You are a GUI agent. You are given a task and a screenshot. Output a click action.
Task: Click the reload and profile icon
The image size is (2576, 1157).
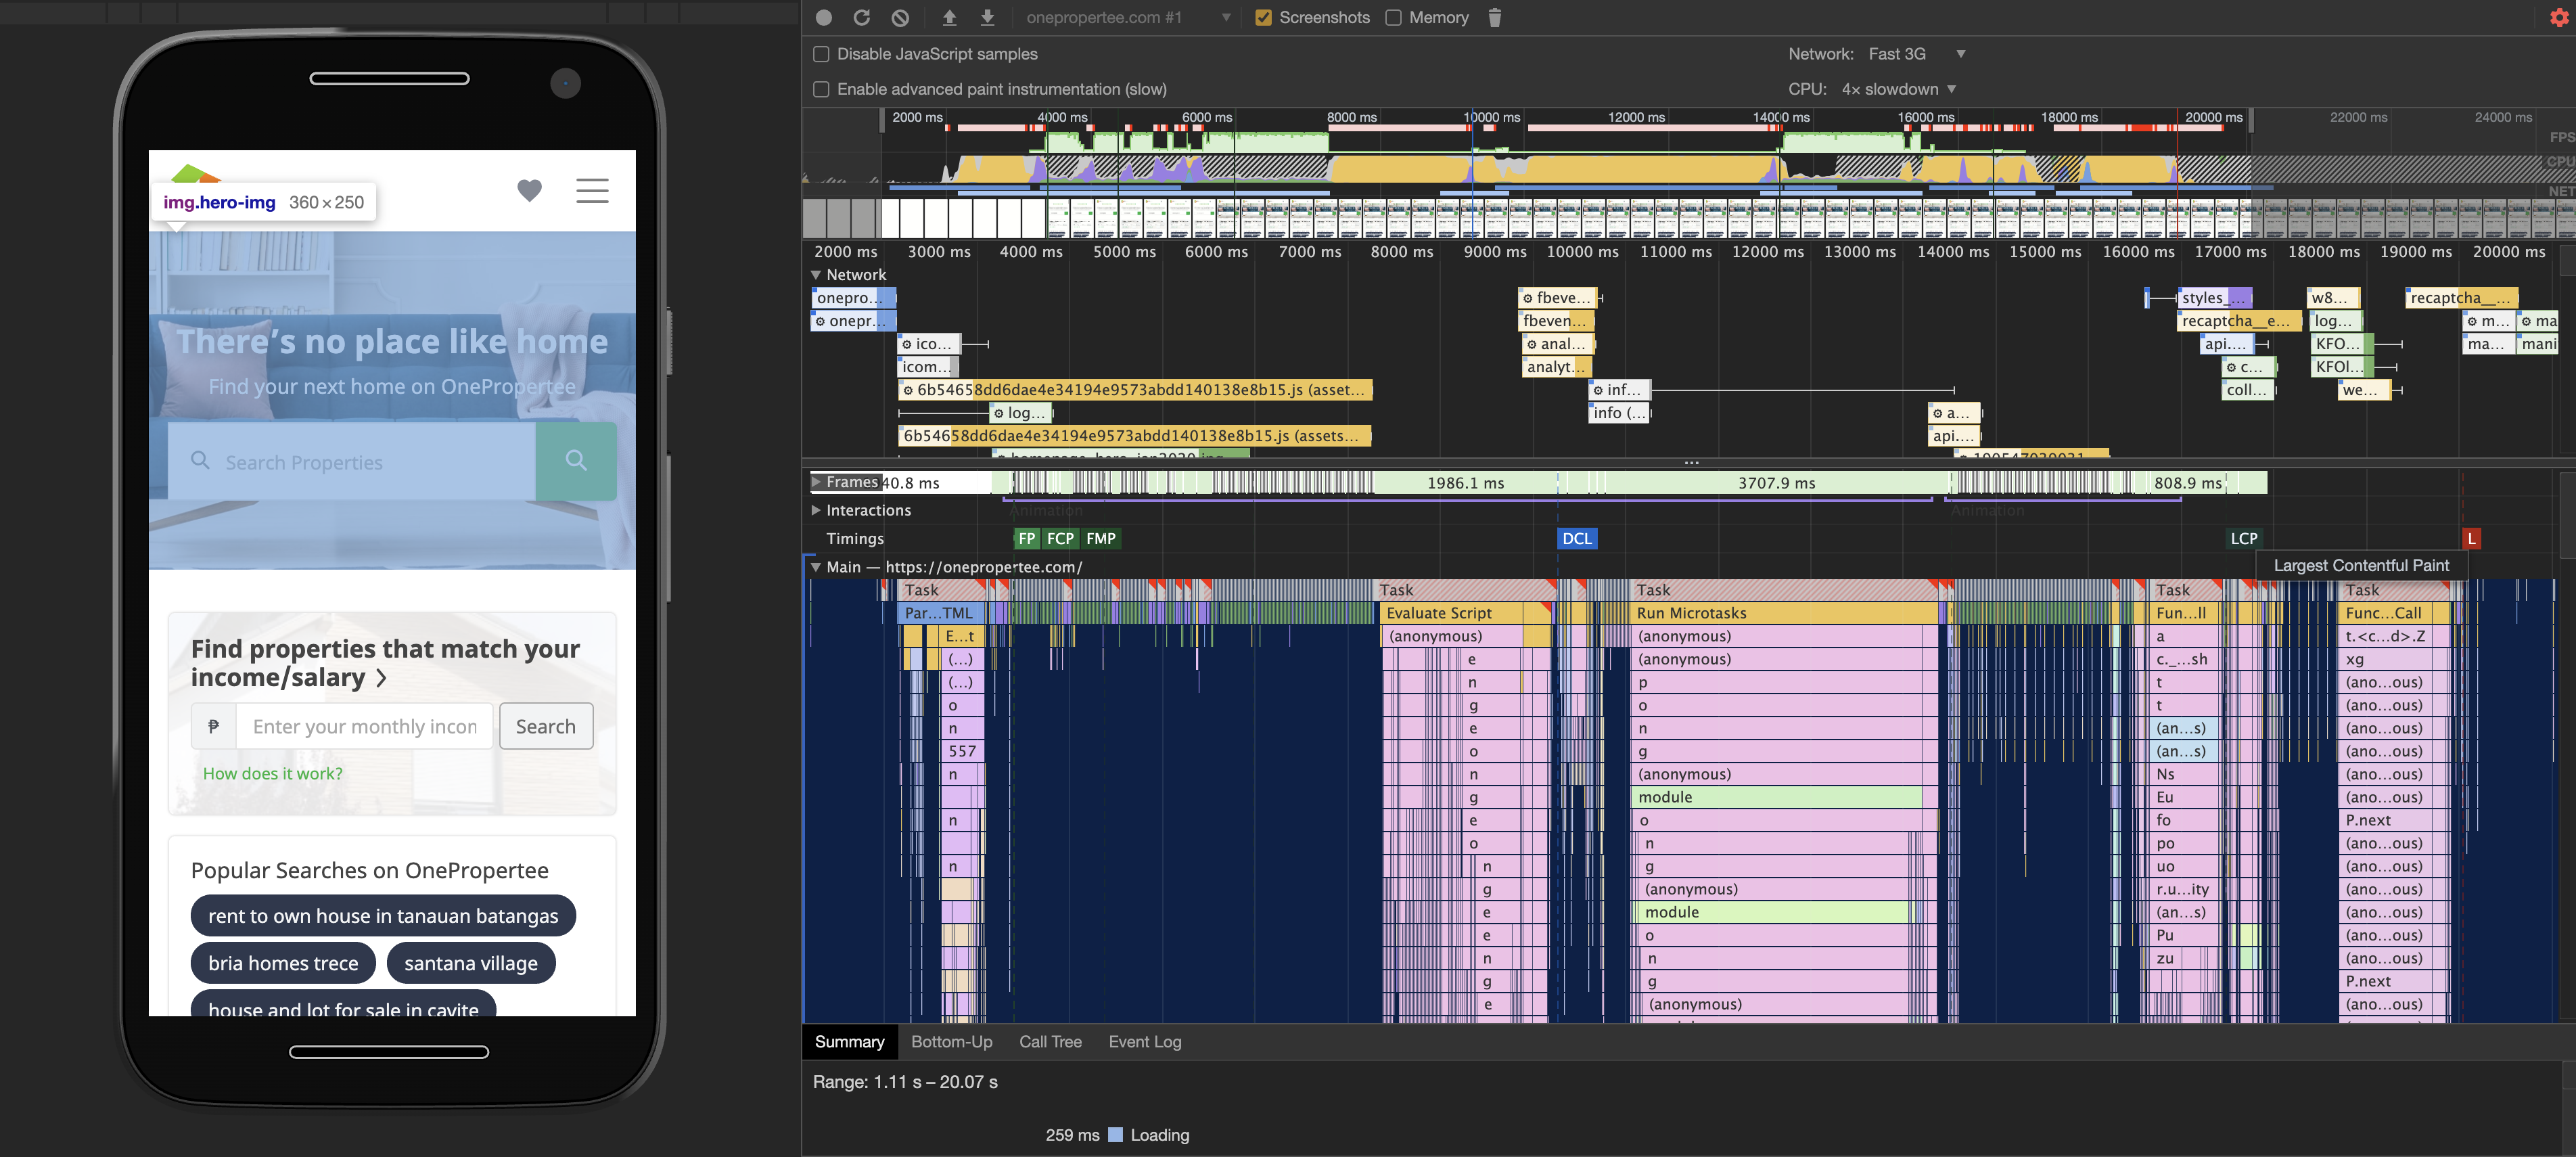coord(861,17)
